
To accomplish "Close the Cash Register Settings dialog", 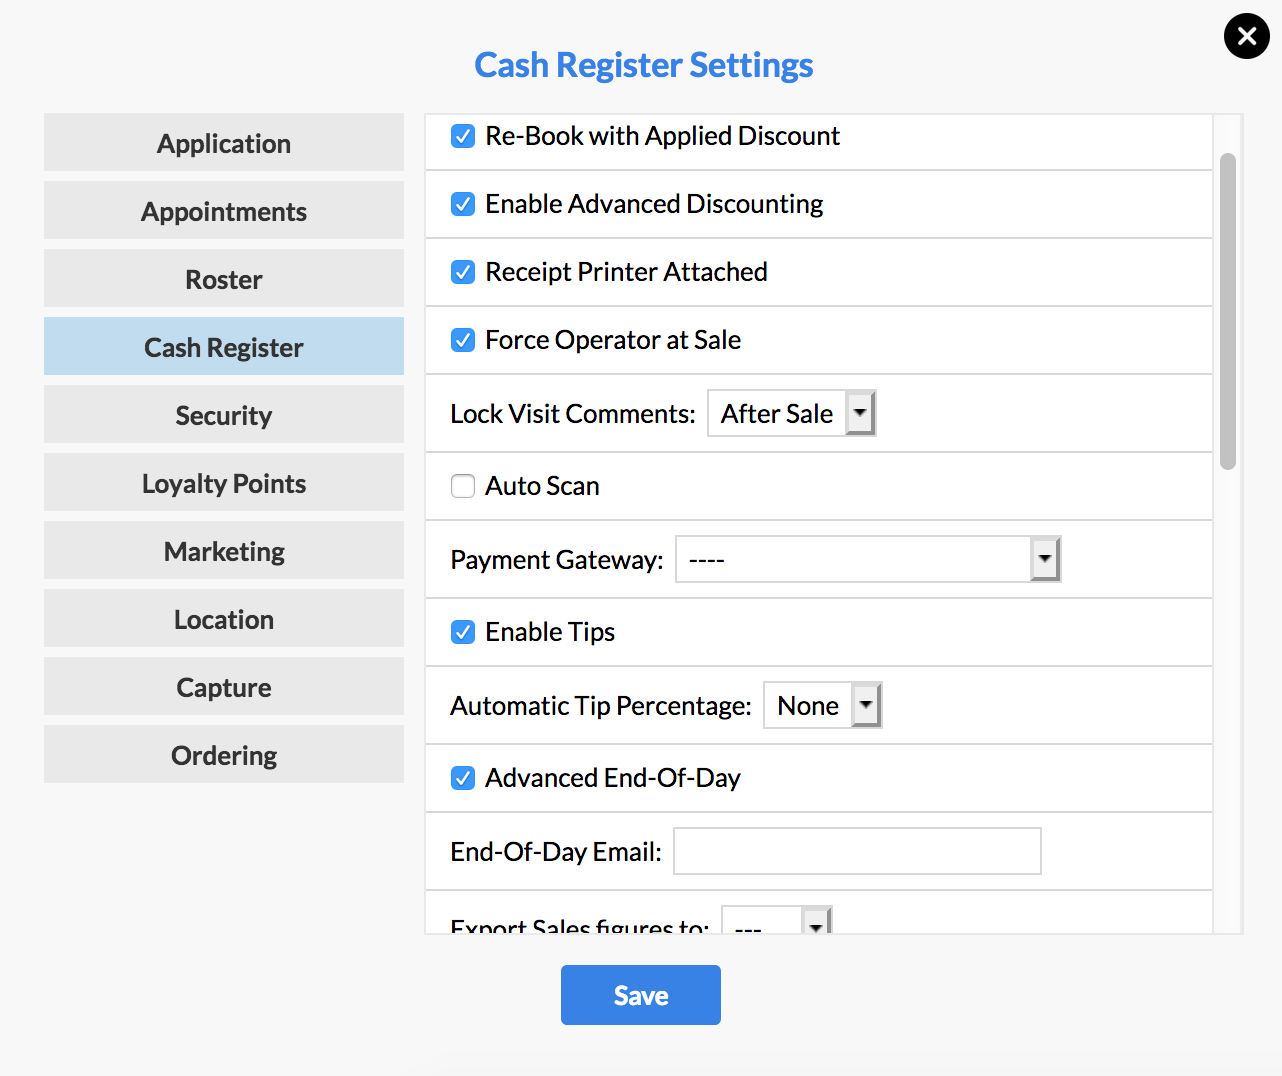I will pos(1246,37).
